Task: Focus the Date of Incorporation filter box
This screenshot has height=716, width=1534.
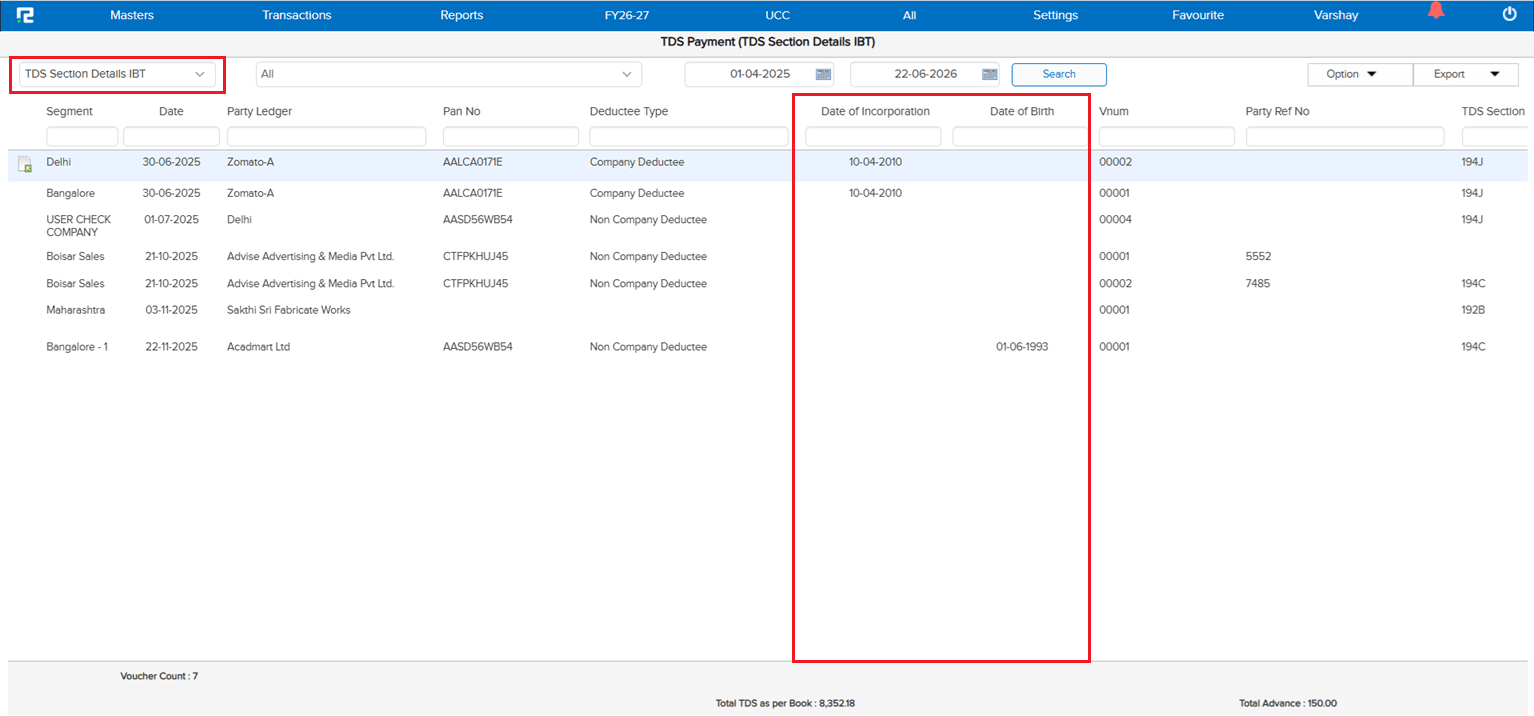Action: point(874,137)
